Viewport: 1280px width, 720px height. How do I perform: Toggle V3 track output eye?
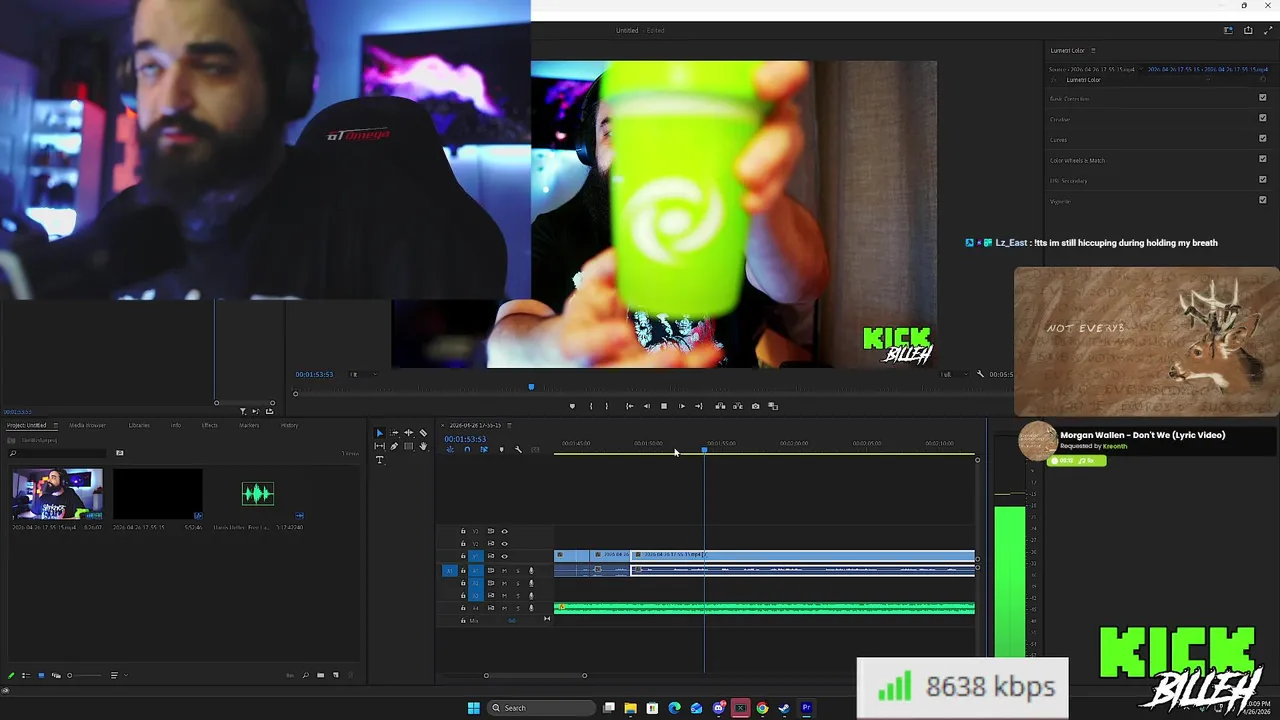point(504,531)
